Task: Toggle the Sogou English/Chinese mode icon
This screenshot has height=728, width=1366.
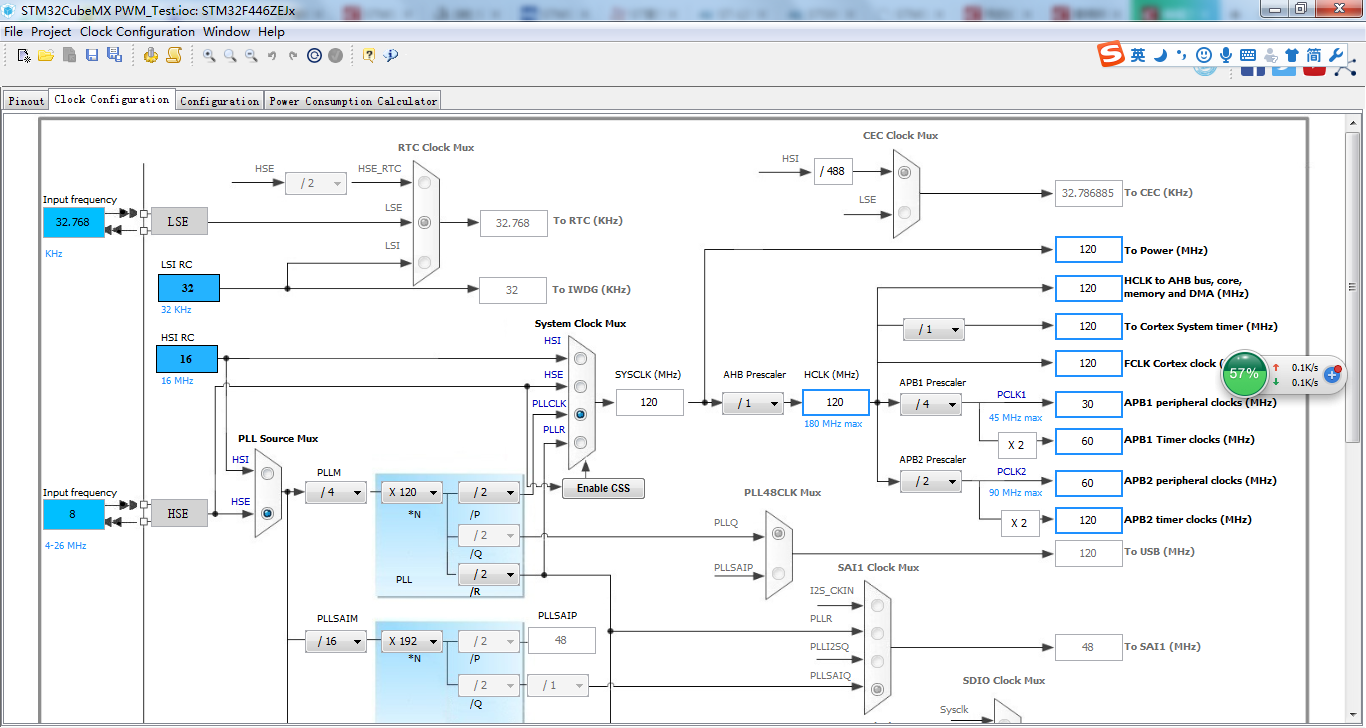Action: [1138, 55]
